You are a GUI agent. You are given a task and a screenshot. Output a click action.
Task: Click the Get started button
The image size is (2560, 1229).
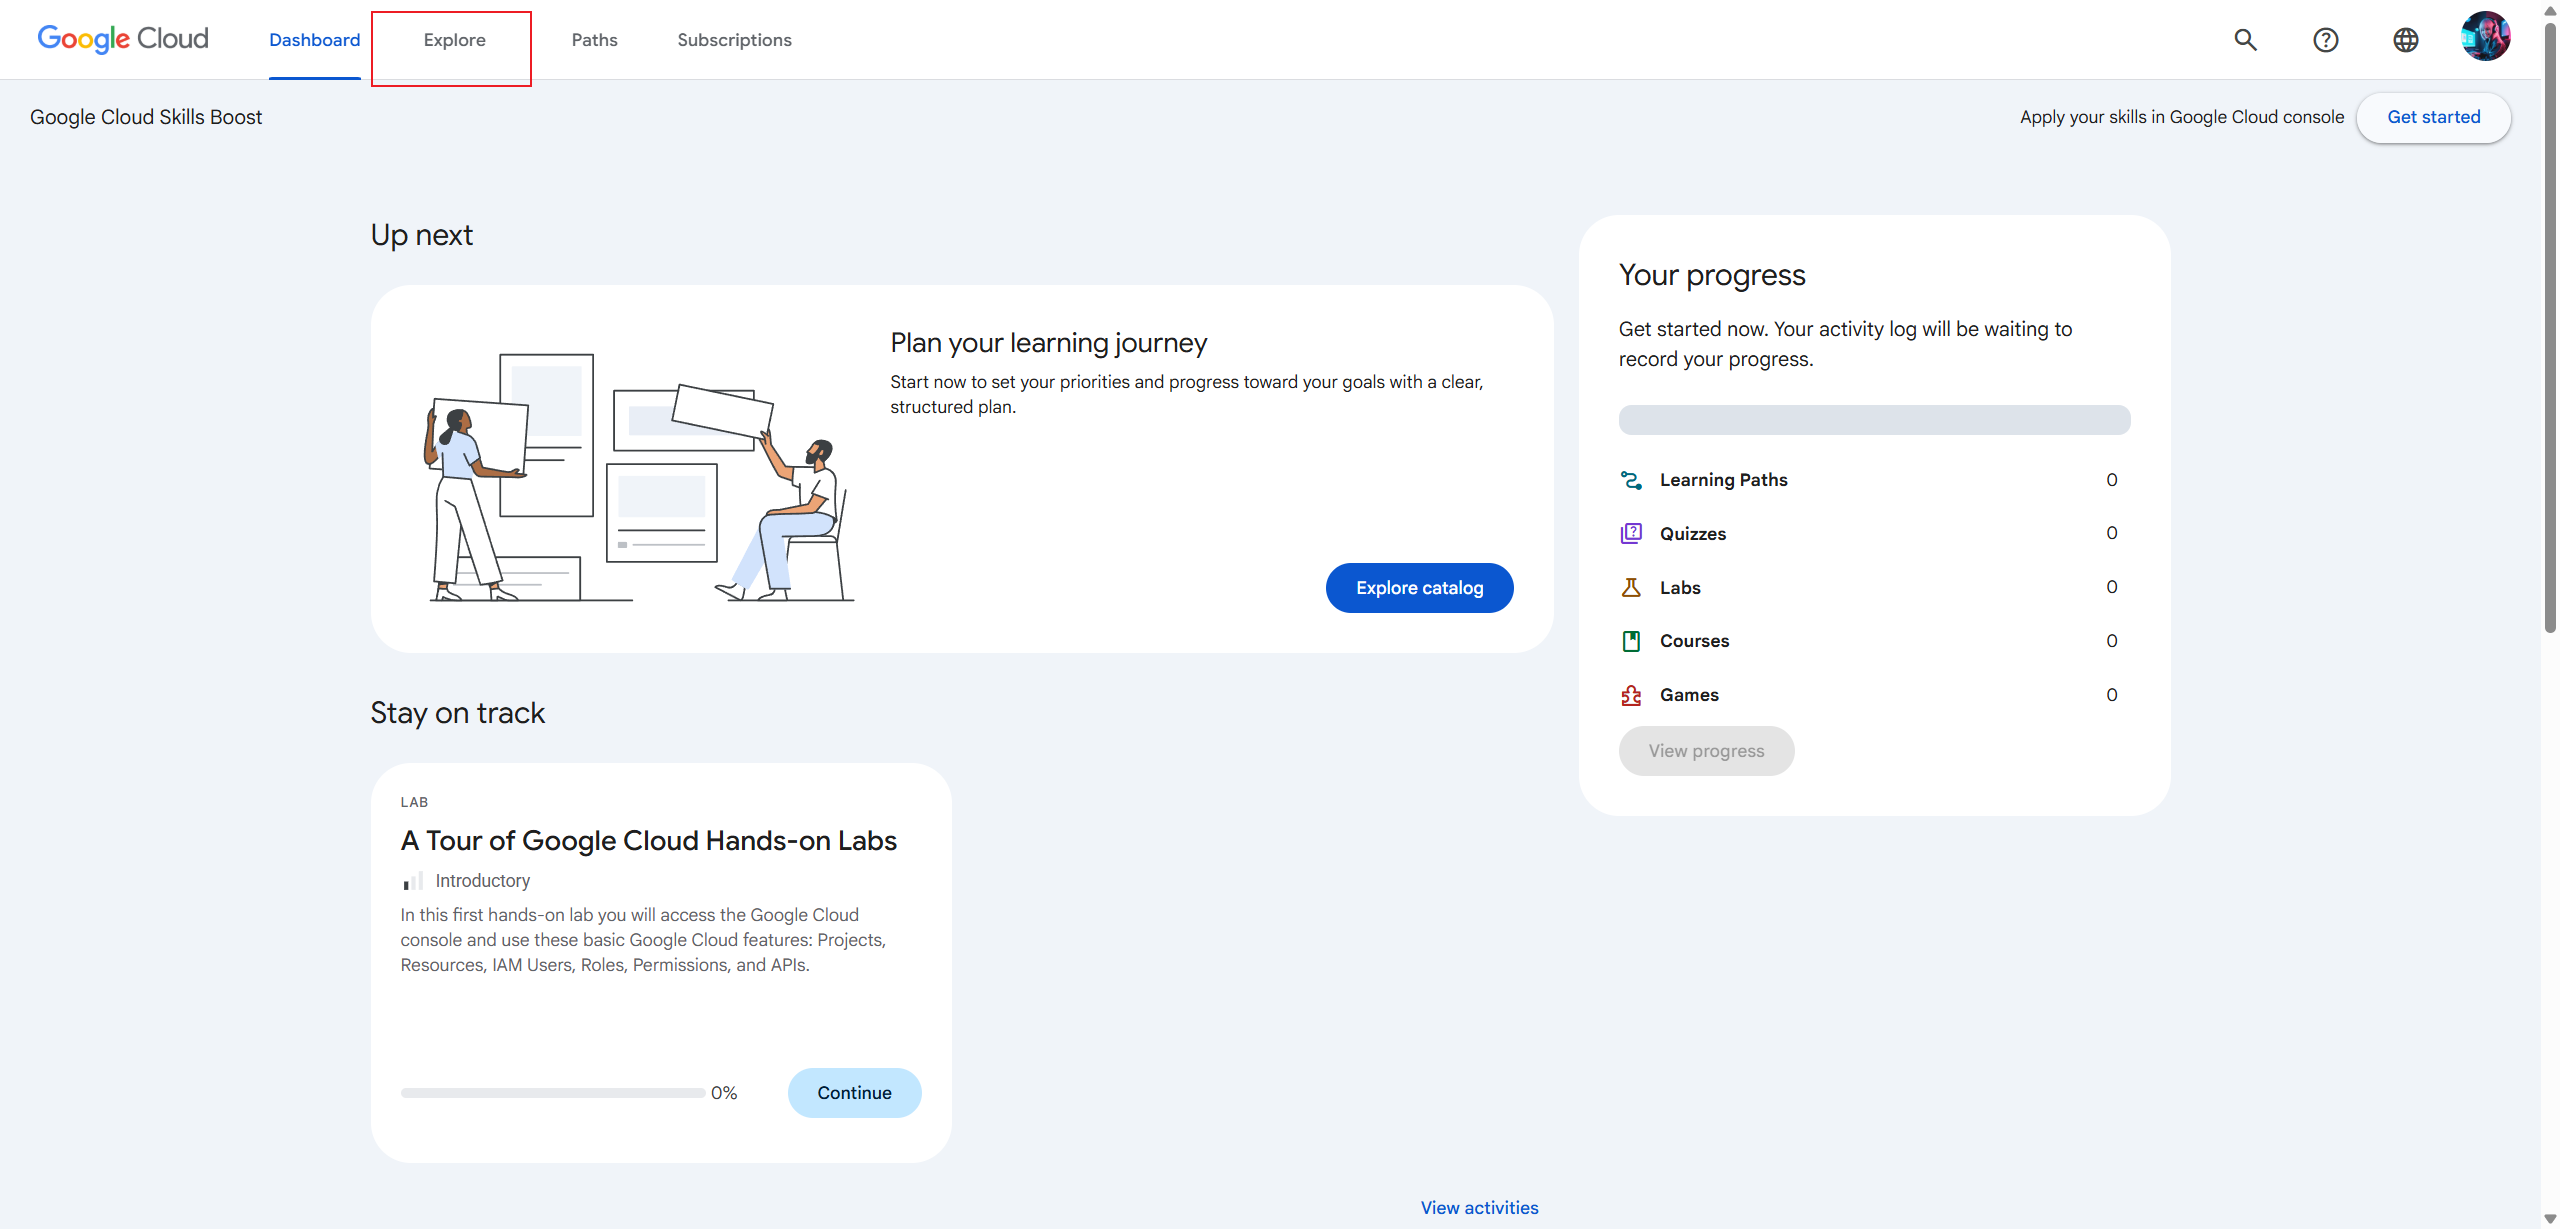coord(2434,117)
